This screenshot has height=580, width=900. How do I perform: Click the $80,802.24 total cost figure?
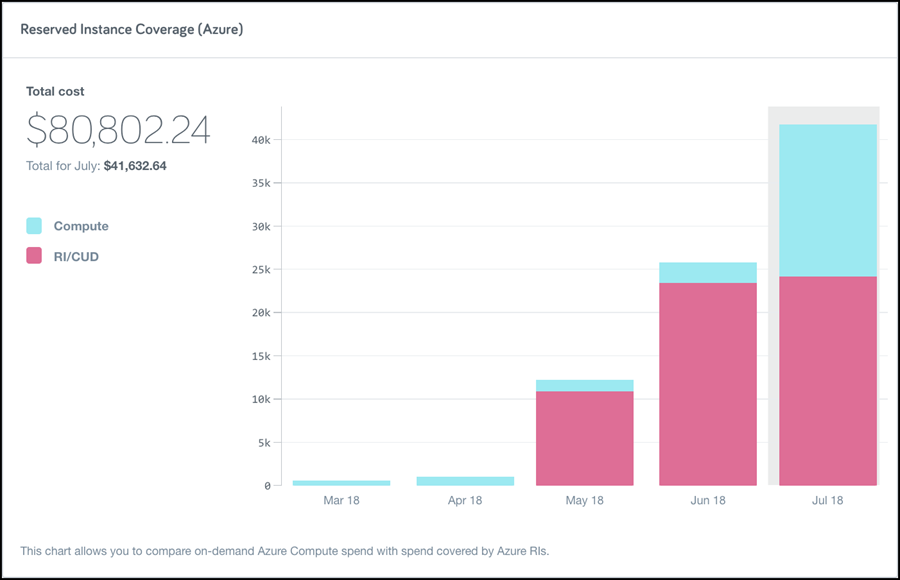click(x=118, y=130)
